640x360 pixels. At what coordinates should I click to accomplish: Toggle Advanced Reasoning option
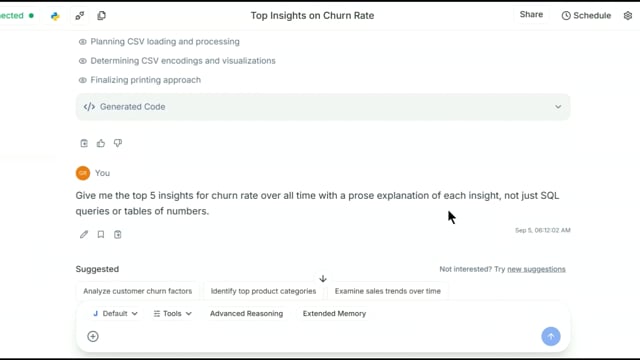point(247,313)
